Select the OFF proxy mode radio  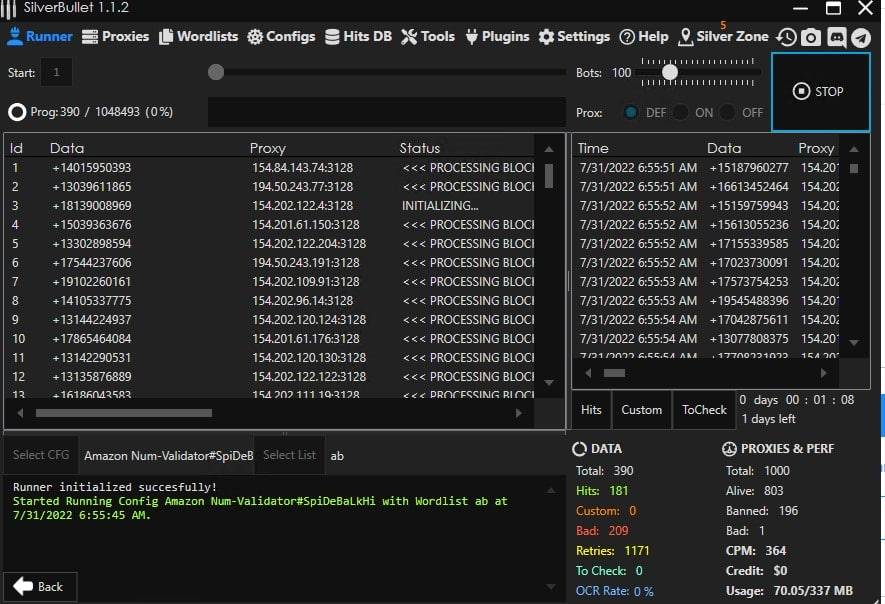[x=728, y=112]
